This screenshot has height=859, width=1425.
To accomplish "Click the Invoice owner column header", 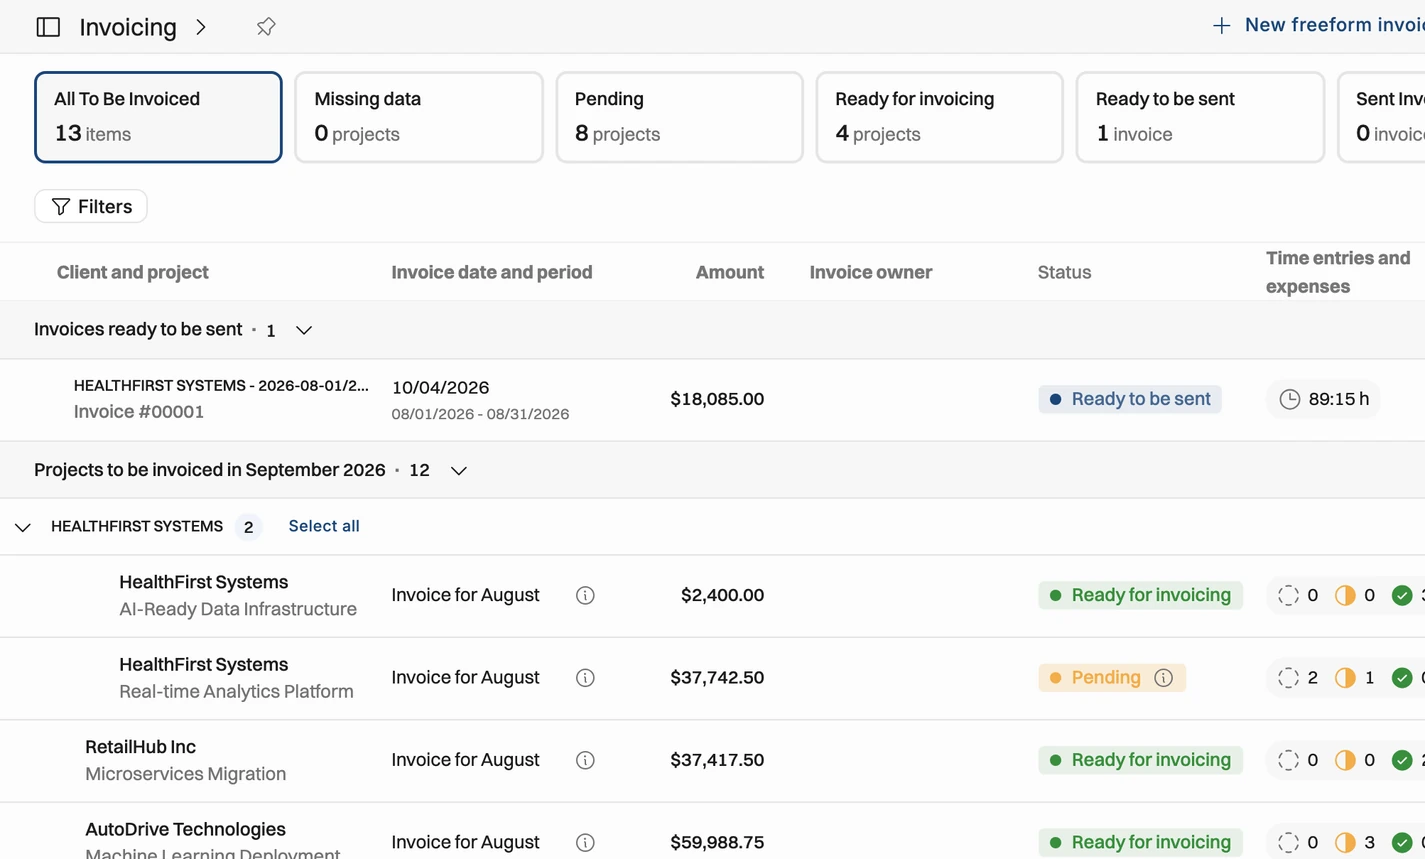I will point(871,272).
